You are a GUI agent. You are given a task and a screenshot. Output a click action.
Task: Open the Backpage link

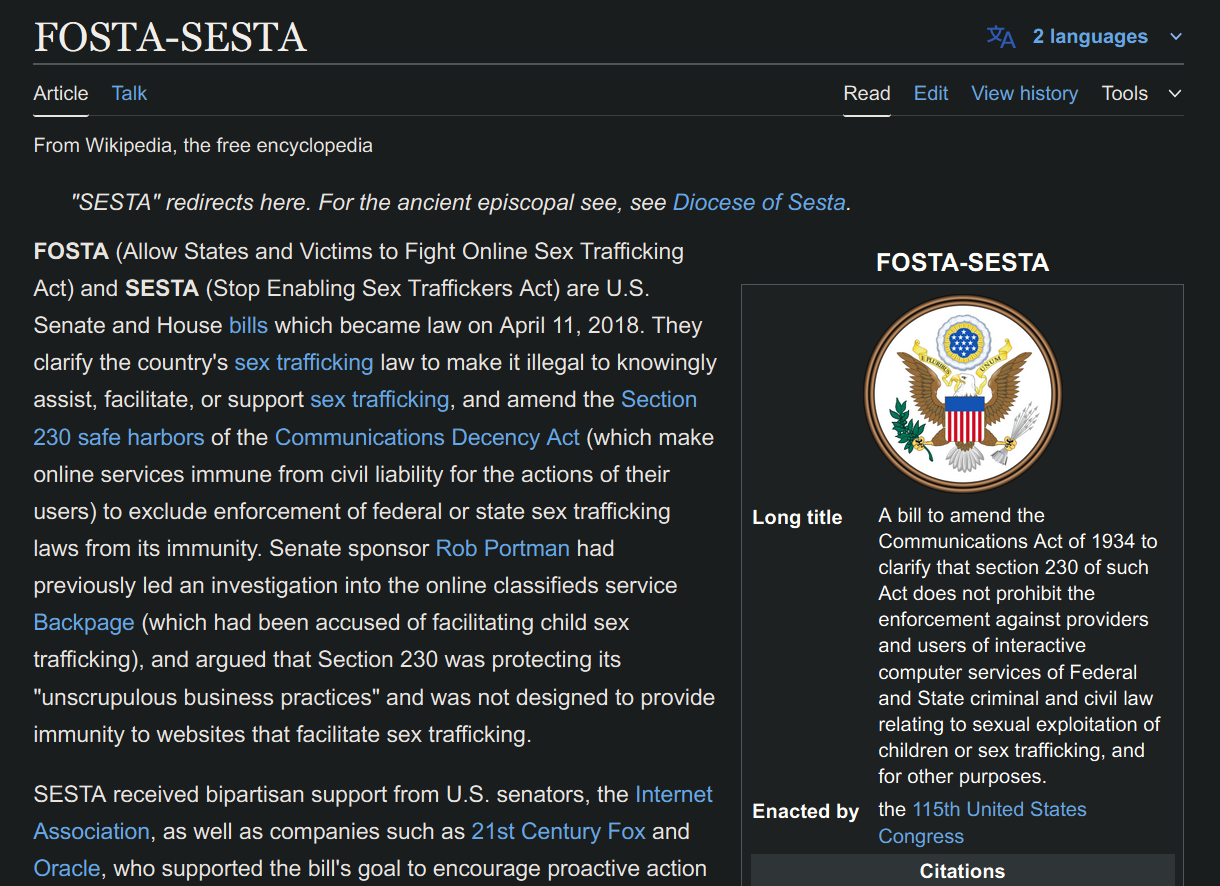point(84,622)
